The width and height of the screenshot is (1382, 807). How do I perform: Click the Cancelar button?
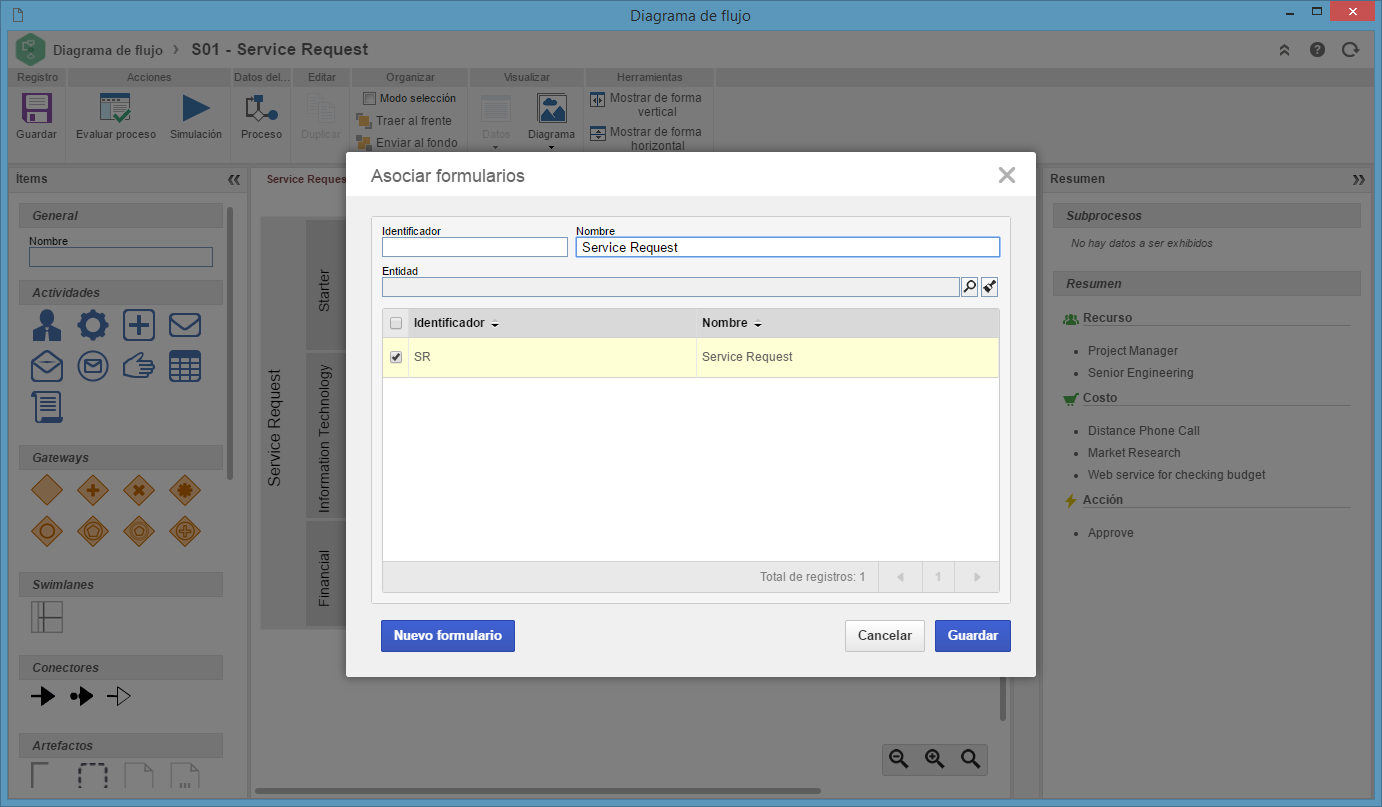(885, 636)
